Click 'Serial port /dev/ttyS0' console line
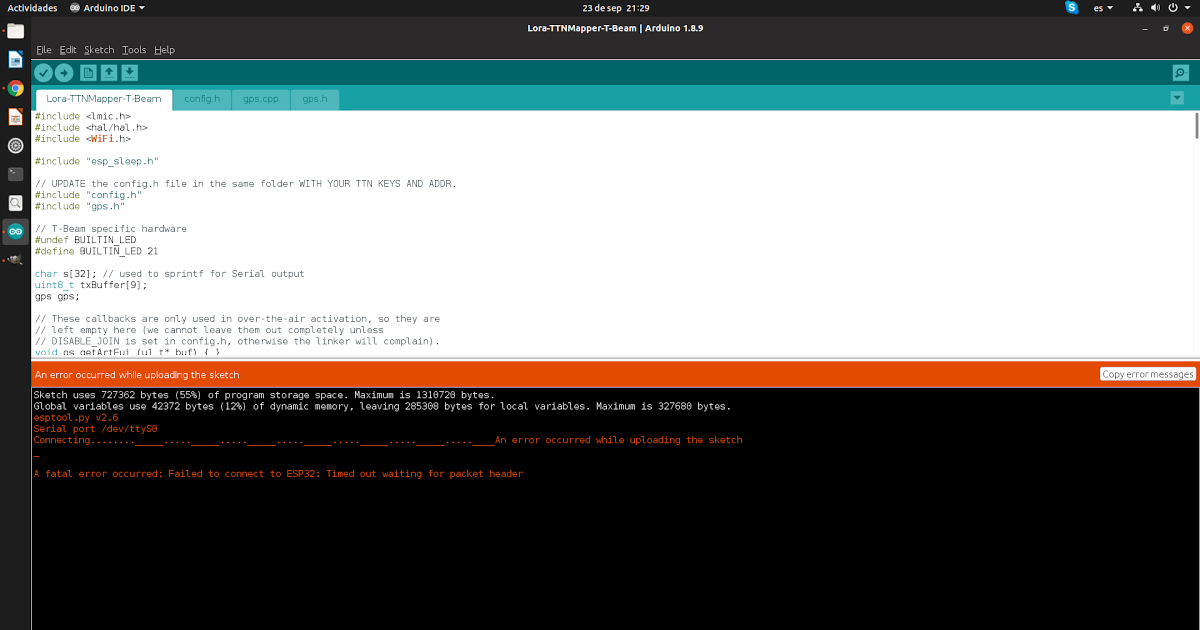The image size is (1200, 630). [96, 429]
